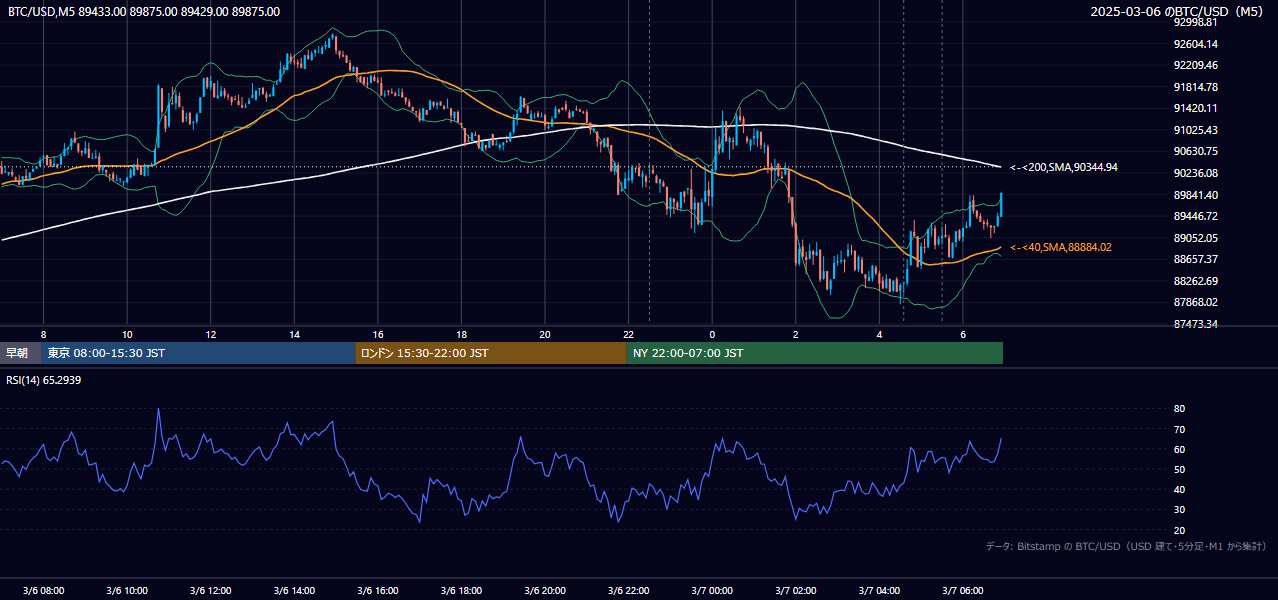This screenshot has width=1278, height=600.
Task: Click price axis value 92998.81
Action: click(1195, 22)
